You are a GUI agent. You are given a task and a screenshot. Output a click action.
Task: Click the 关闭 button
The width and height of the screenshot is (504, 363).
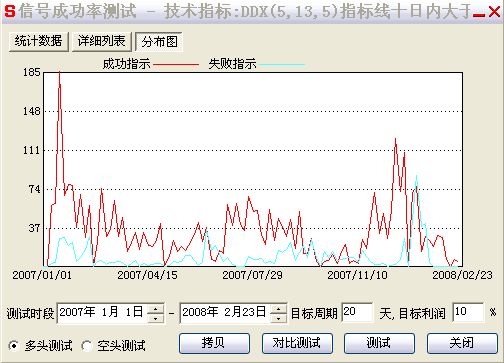click(x=462, y=343)
